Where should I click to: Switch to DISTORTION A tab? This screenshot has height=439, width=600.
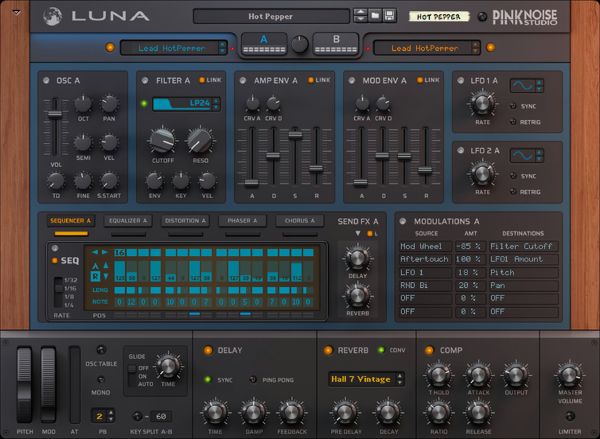185,221
